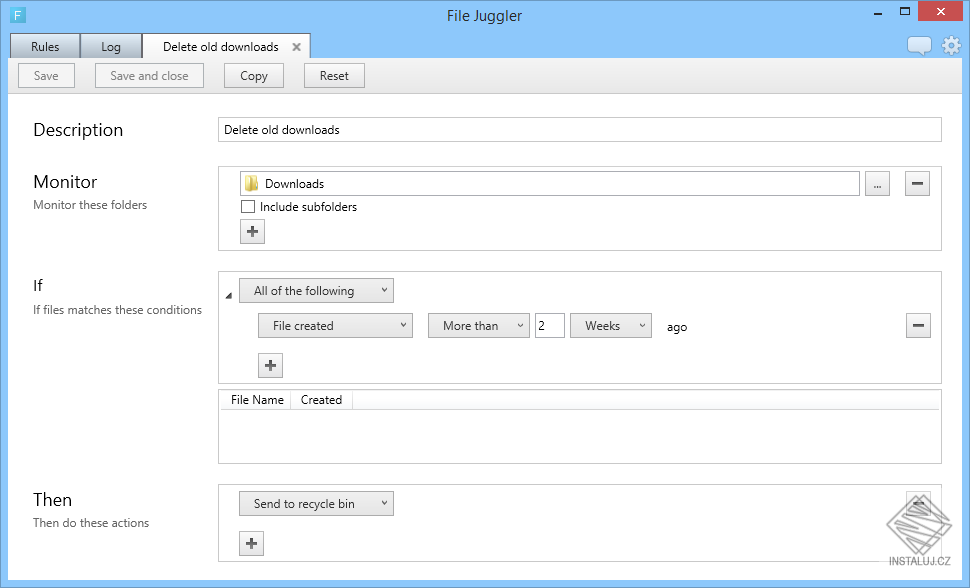Viewport: 970px width, 588px height.
Task: Click the Copy button
Action: pyautogui.click(x=254, y=76)
